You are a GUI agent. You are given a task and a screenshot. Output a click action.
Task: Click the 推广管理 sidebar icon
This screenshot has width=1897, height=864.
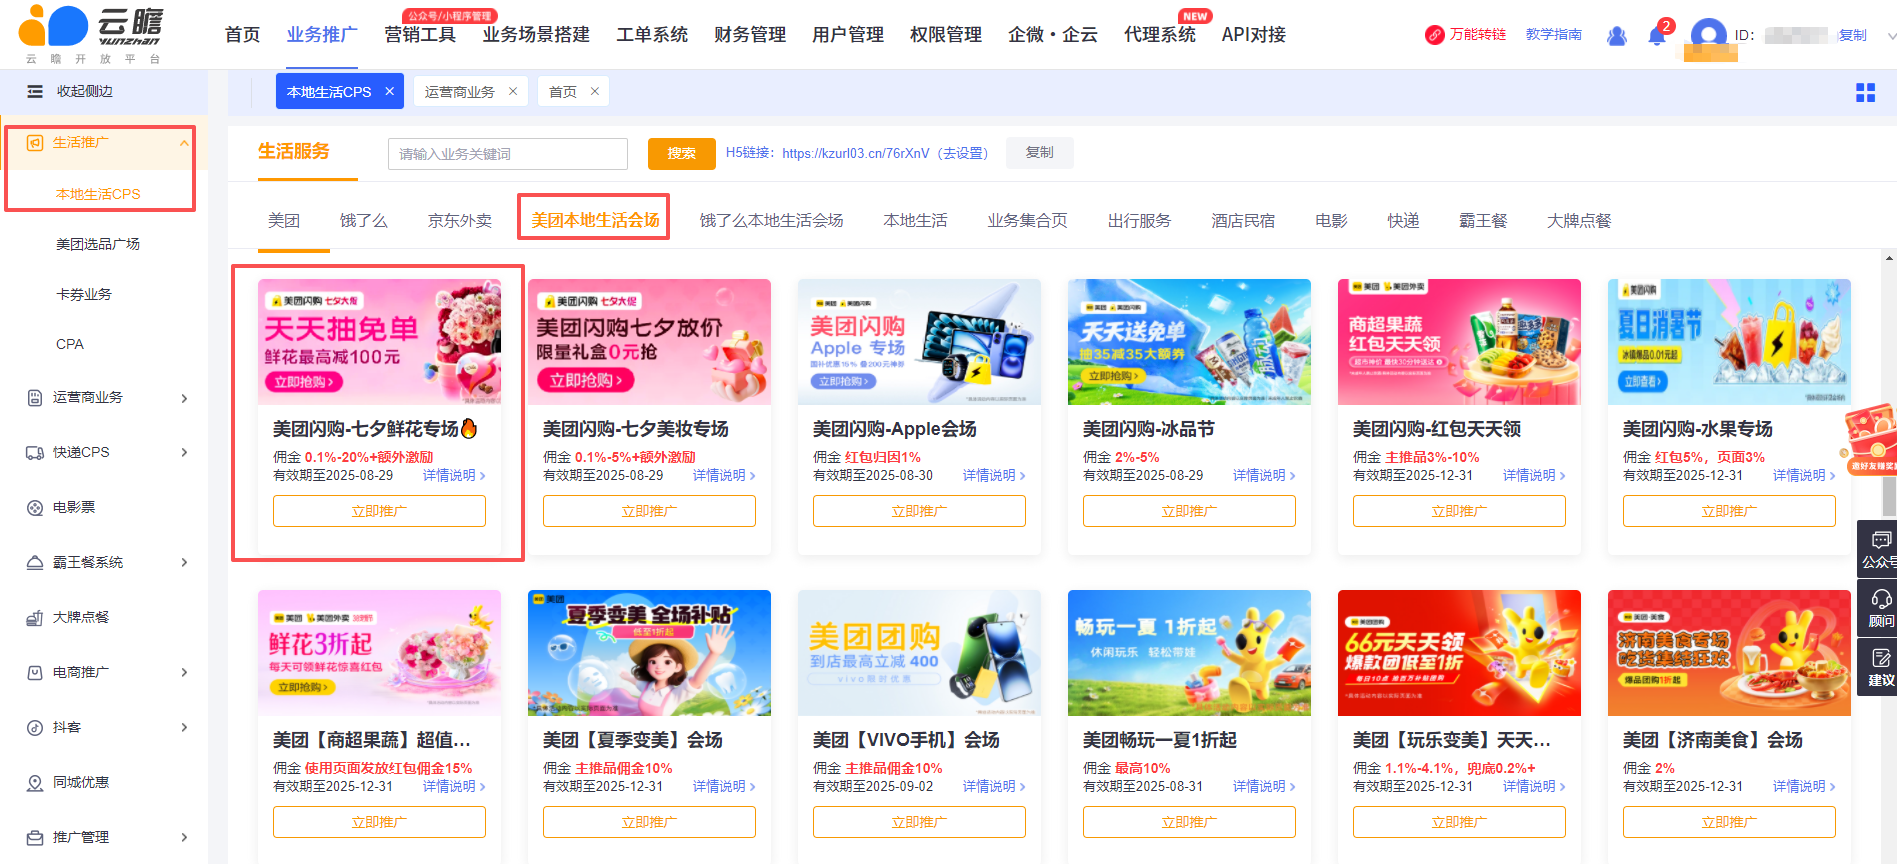(35, 838)
